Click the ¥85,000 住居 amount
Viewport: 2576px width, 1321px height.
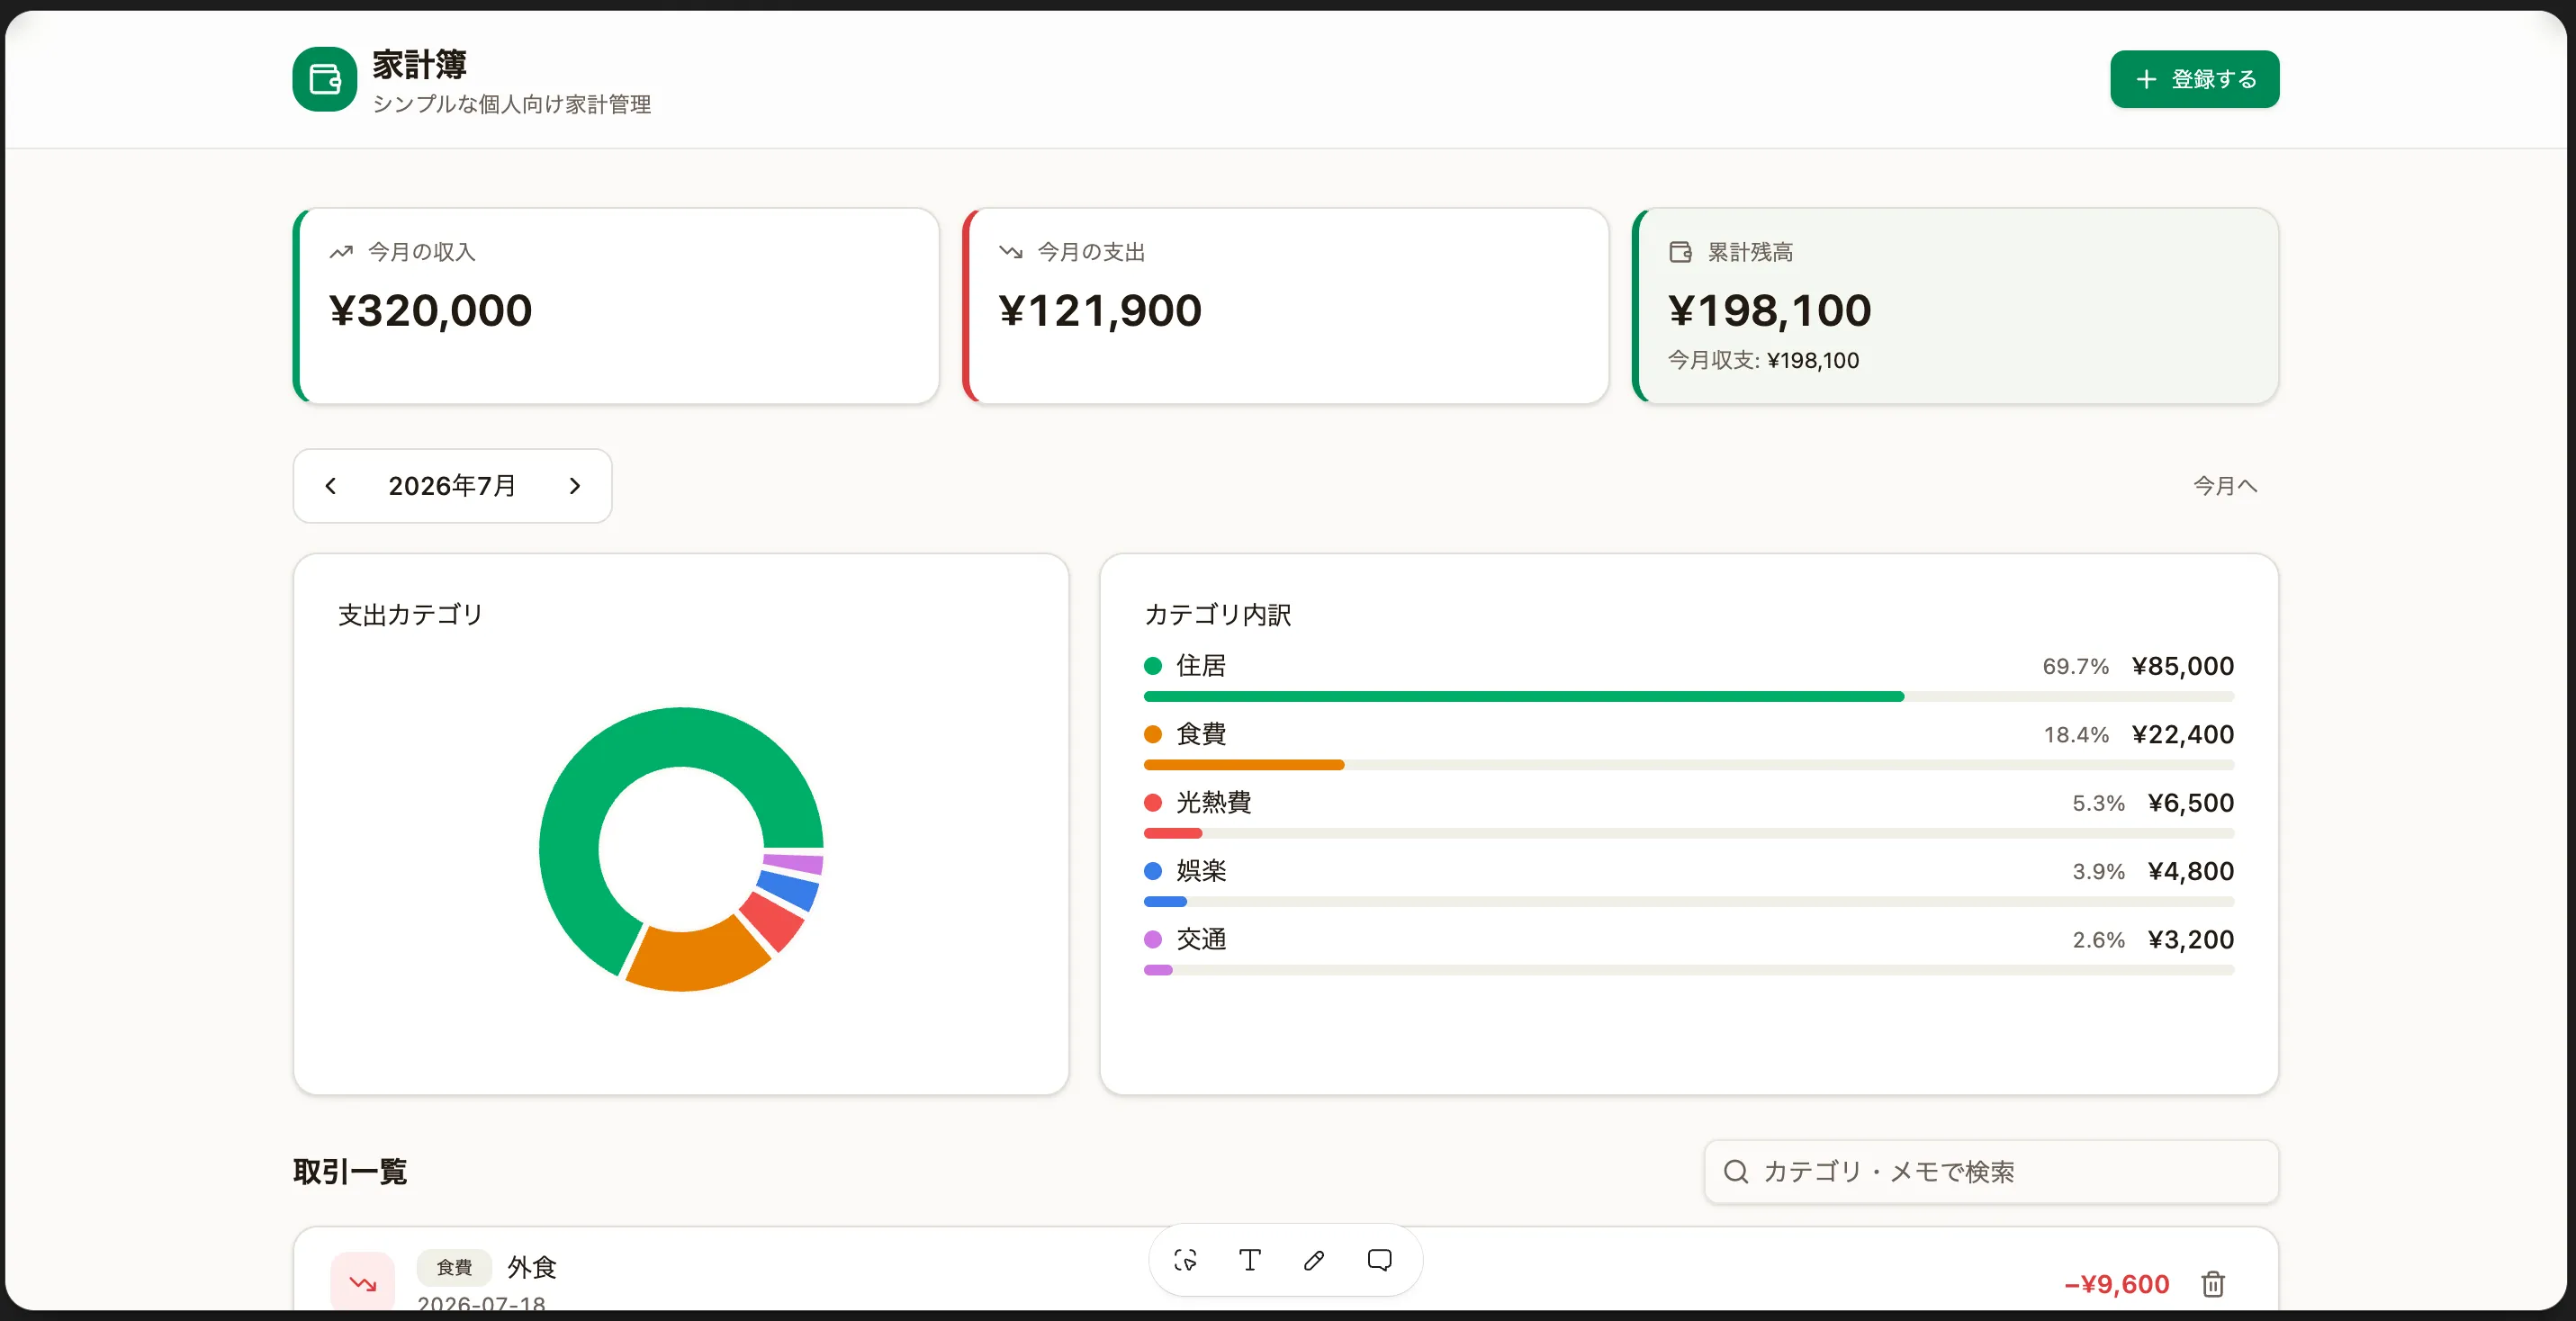tap(2182, 666)
